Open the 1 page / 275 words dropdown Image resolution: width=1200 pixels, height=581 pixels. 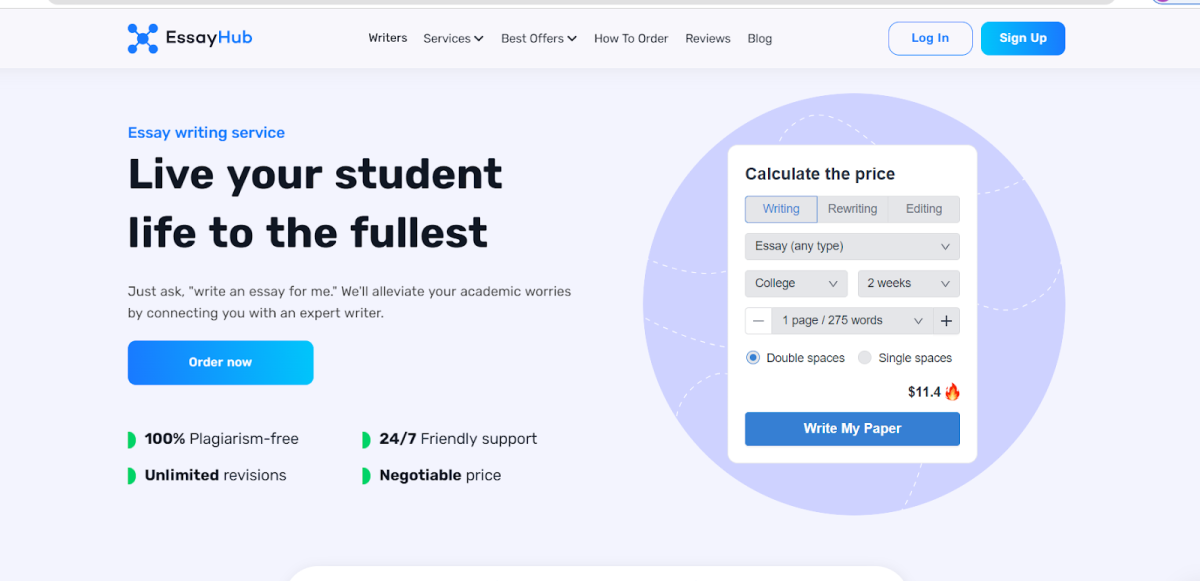point(851,320)
